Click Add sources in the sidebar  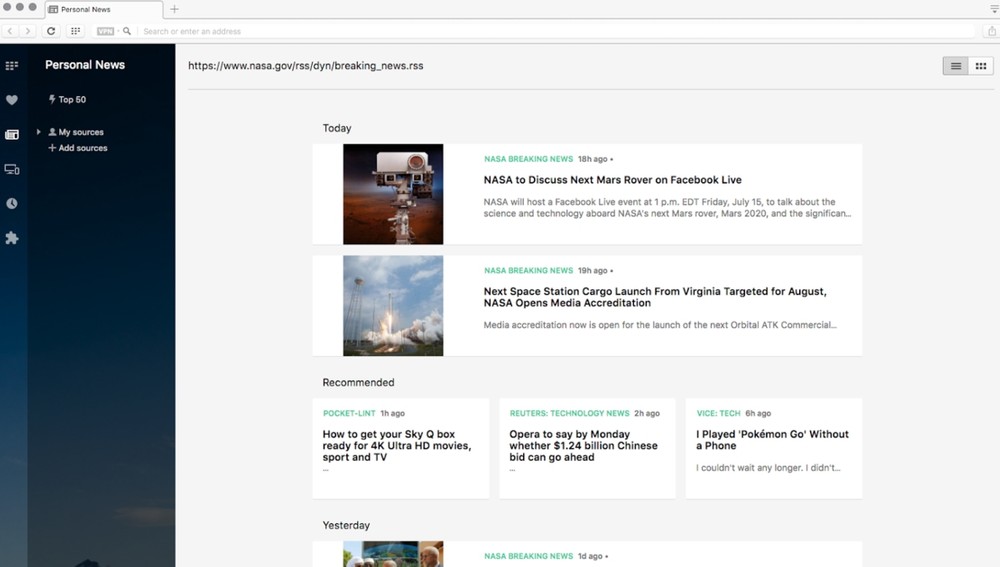tap(78, 148)
